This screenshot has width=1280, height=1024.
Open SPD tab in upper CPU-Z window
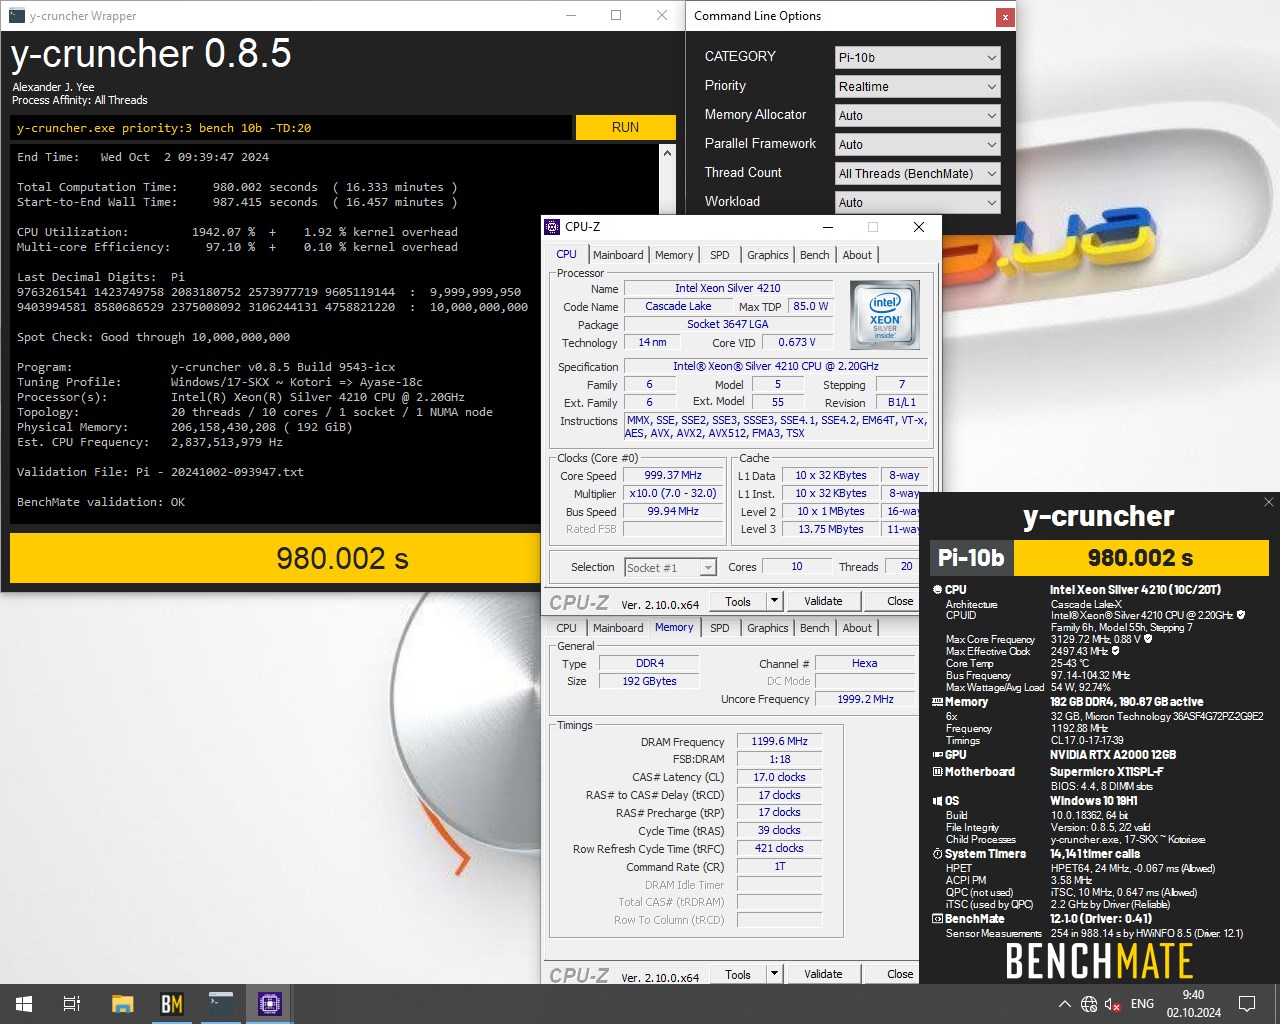point(719,255)
